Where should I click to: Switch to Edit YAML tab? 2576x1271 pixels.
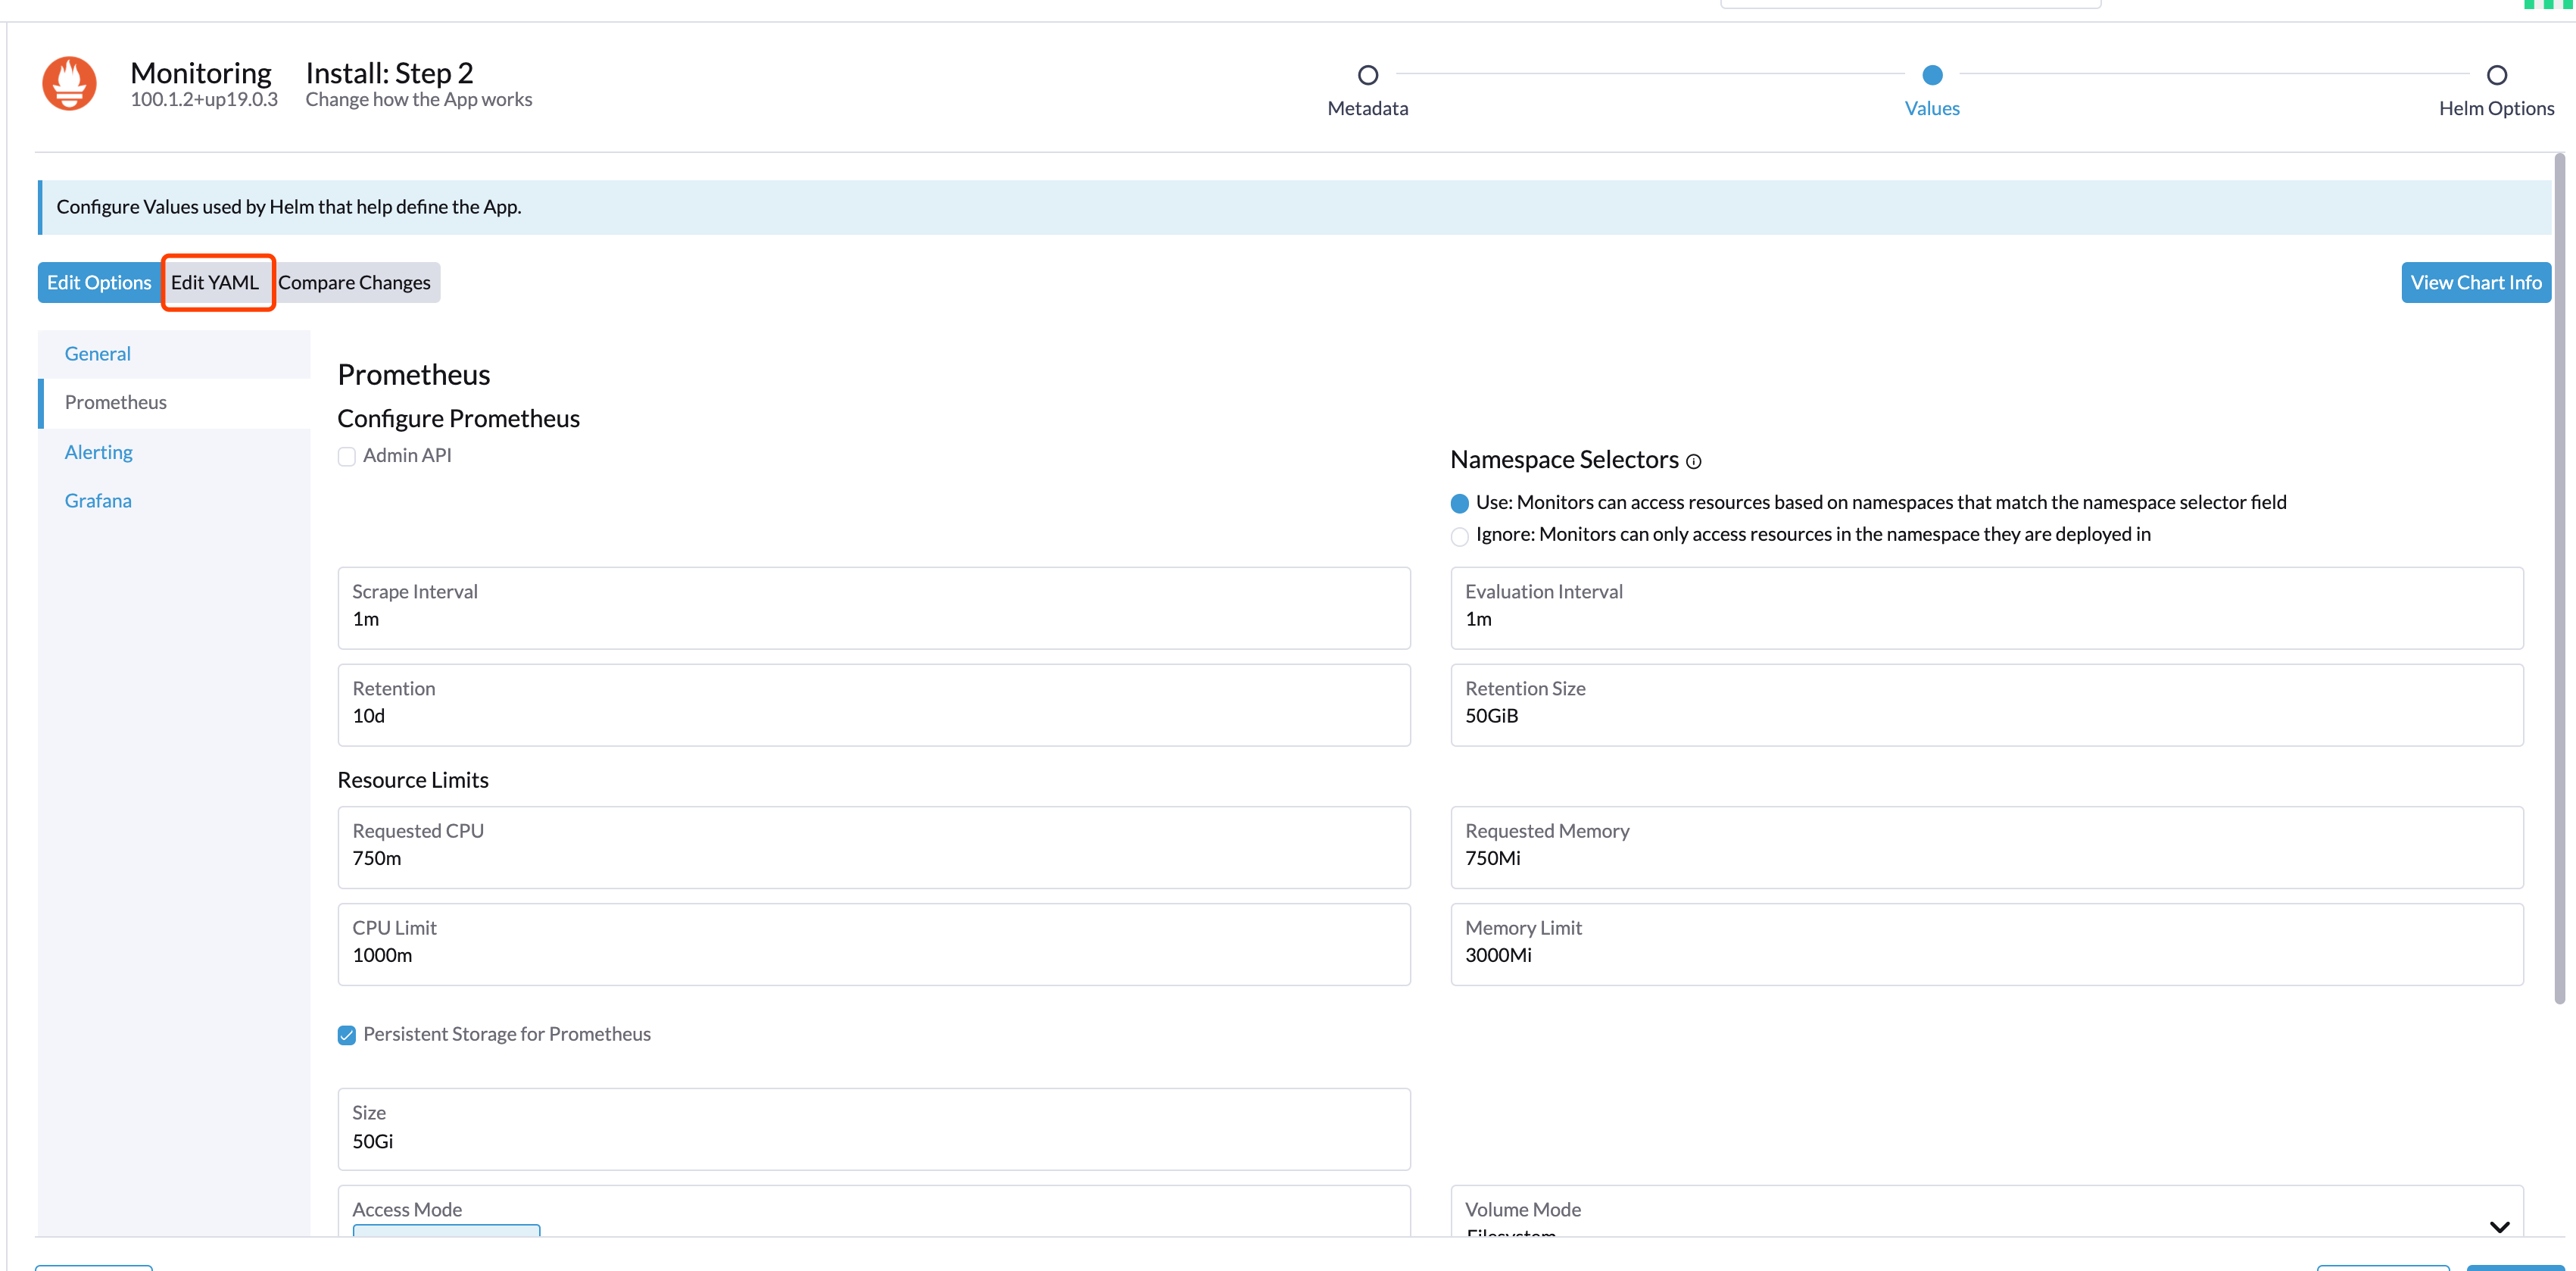click(215, 283)
